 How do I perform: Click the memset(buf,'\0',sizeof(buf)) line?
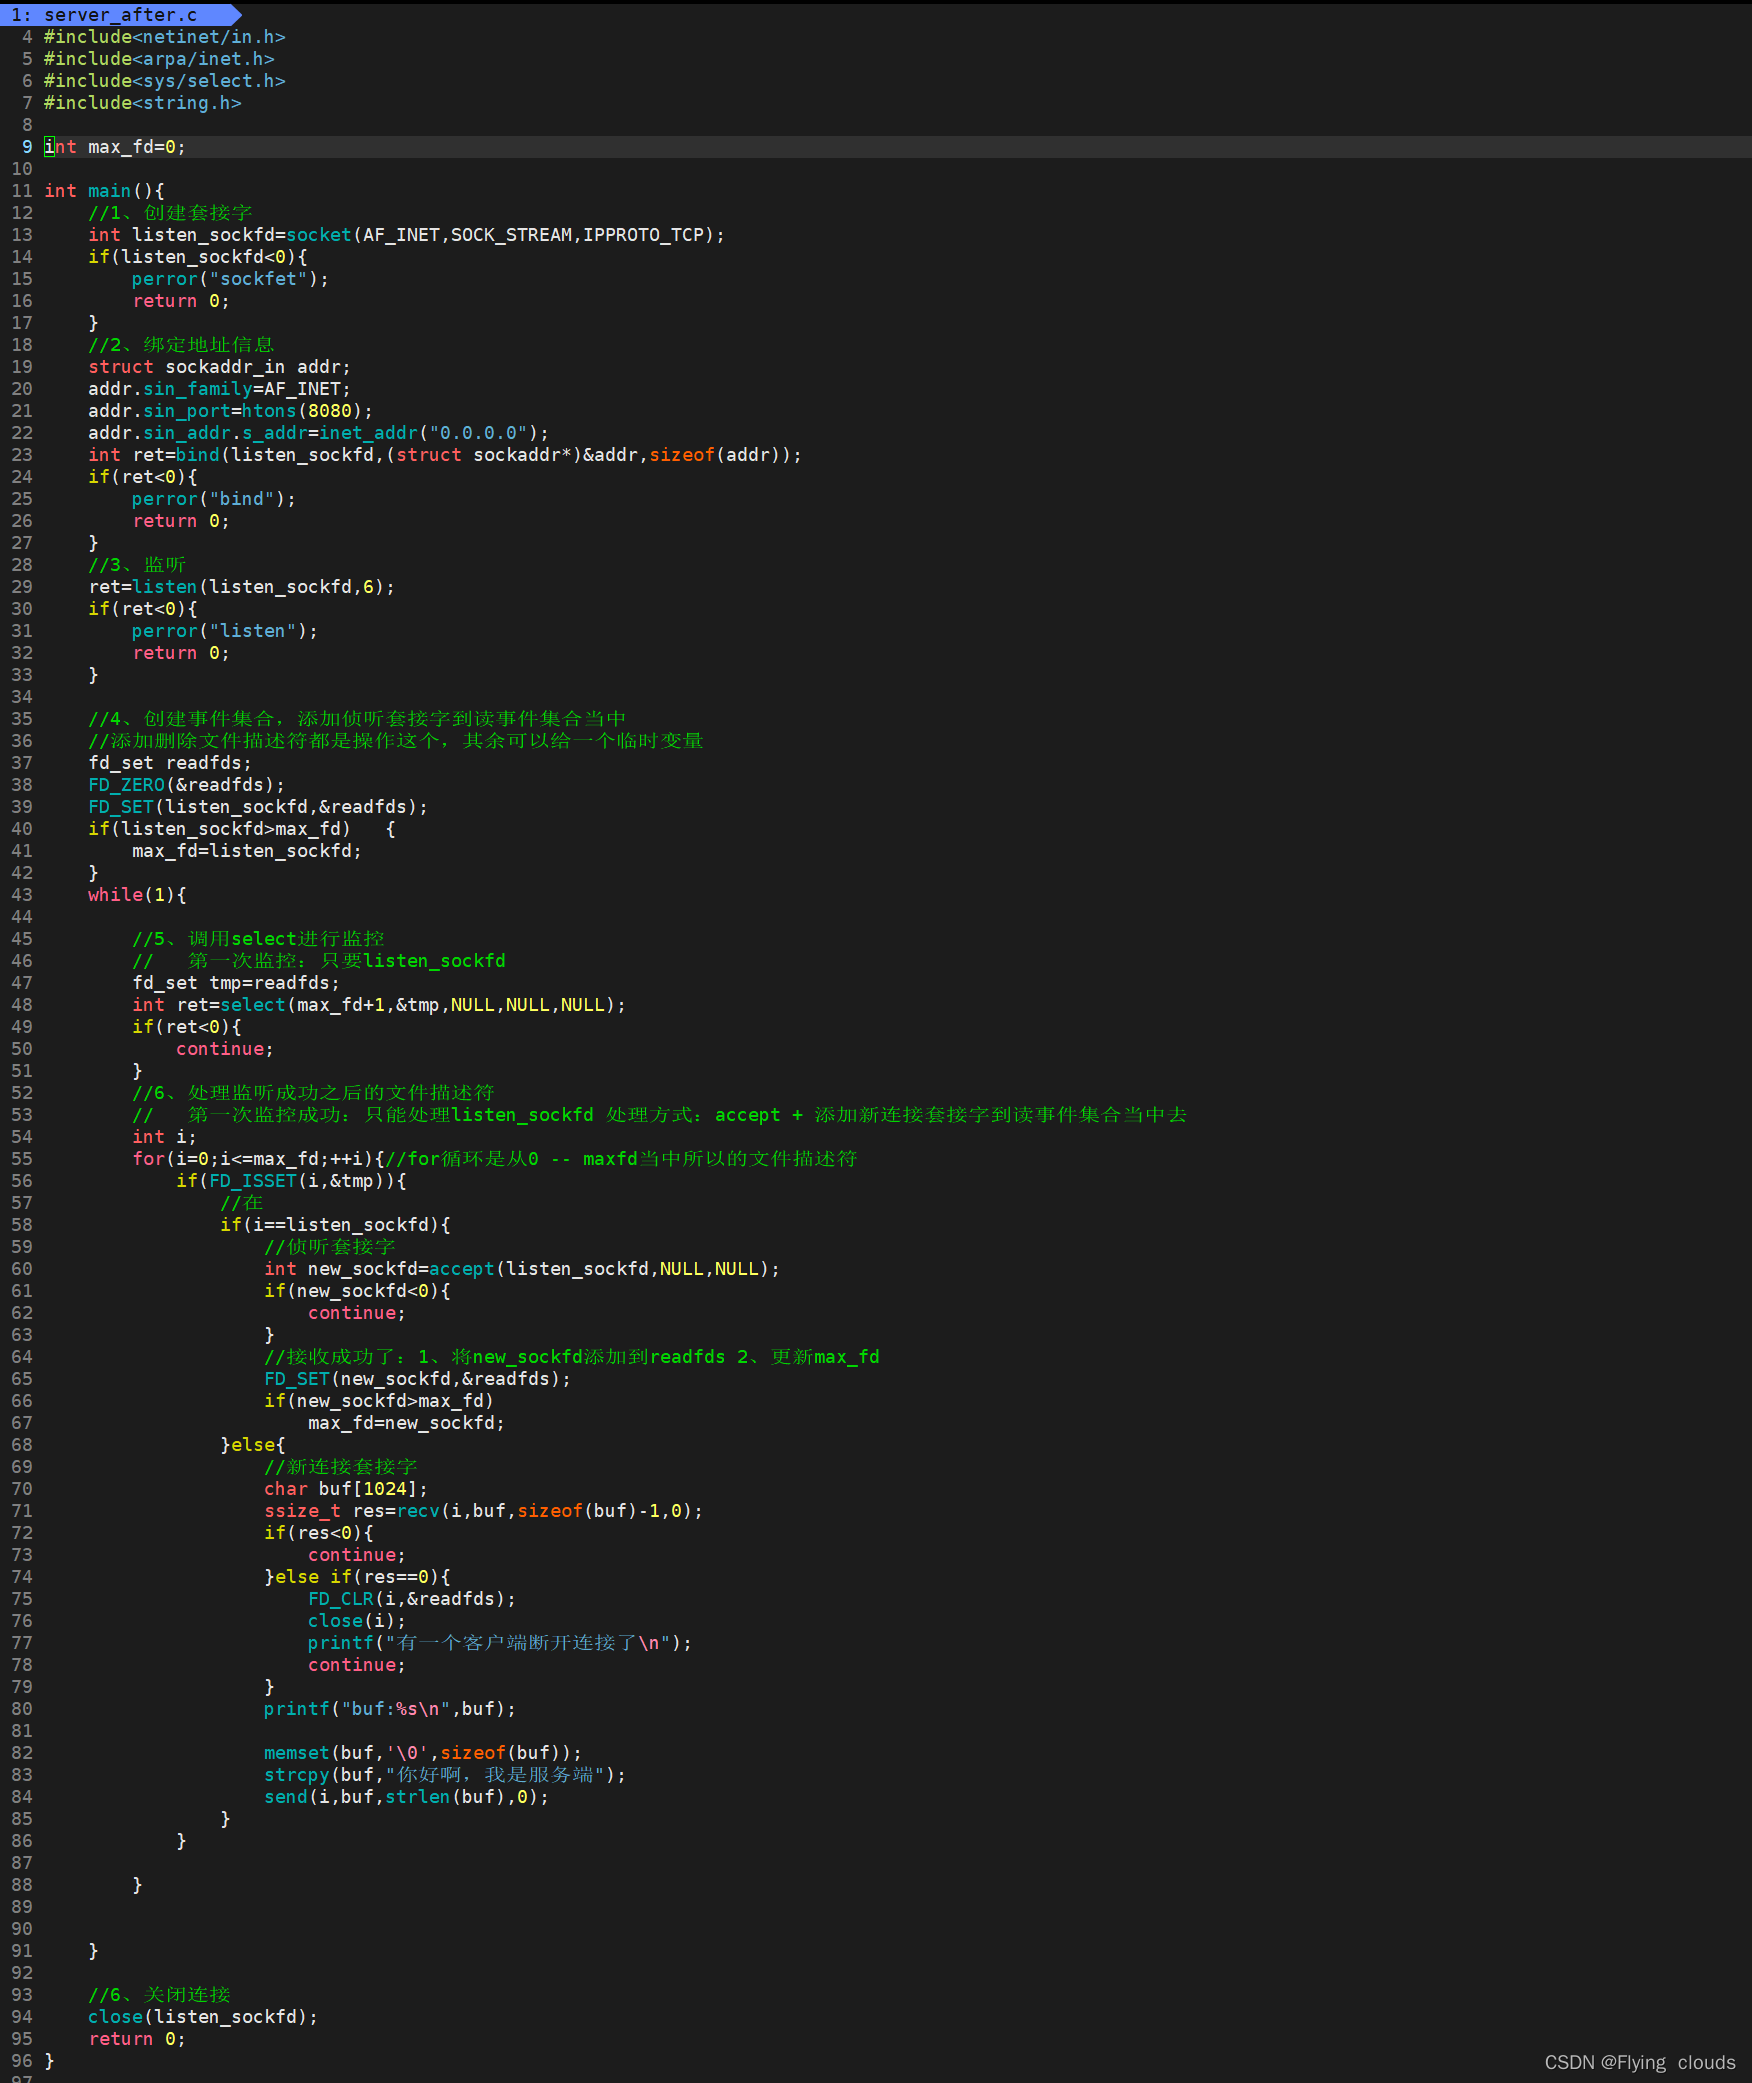423,1753
